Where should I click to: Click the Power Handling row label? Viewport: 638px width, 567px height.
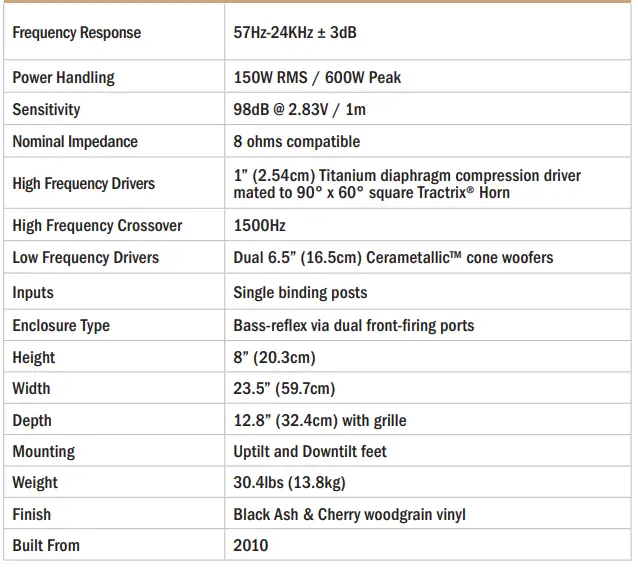point(63,77)
